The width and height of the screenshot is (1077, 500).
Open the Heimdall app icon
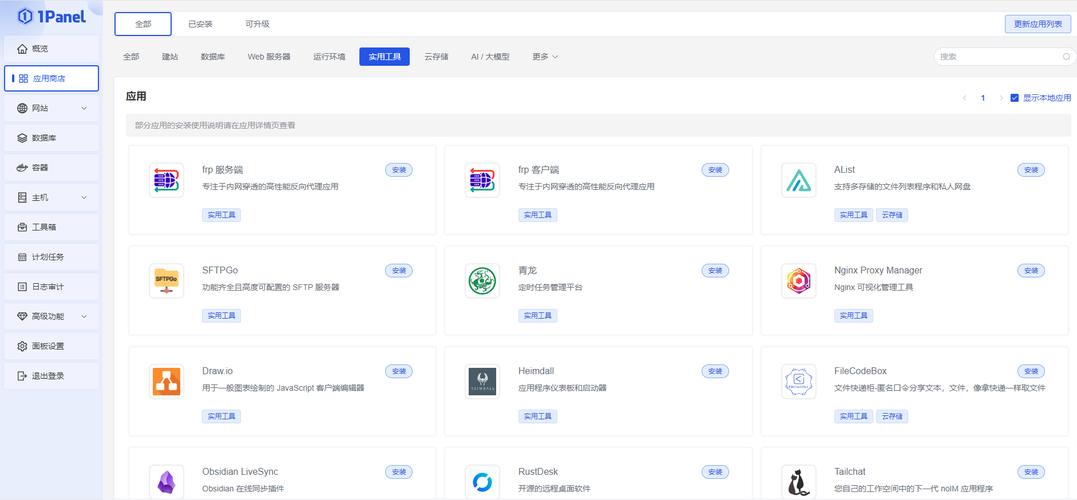pos(482,381)
